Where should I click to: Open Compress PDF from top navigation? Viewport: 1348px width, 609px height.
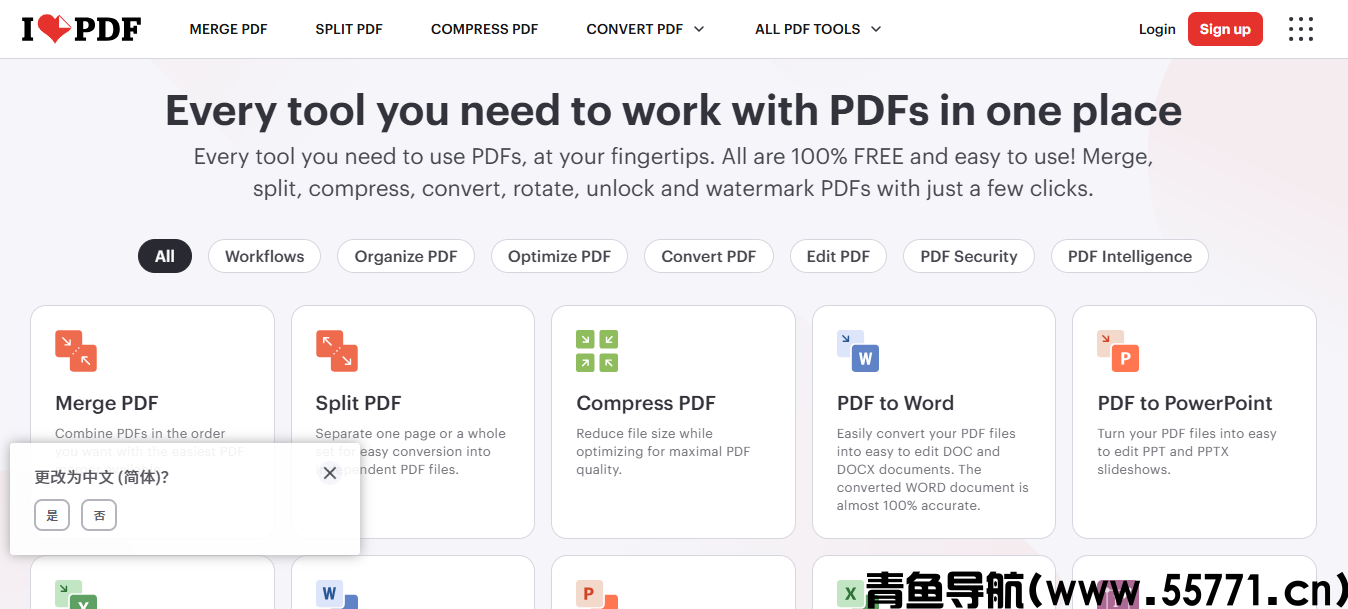[484, 29]
